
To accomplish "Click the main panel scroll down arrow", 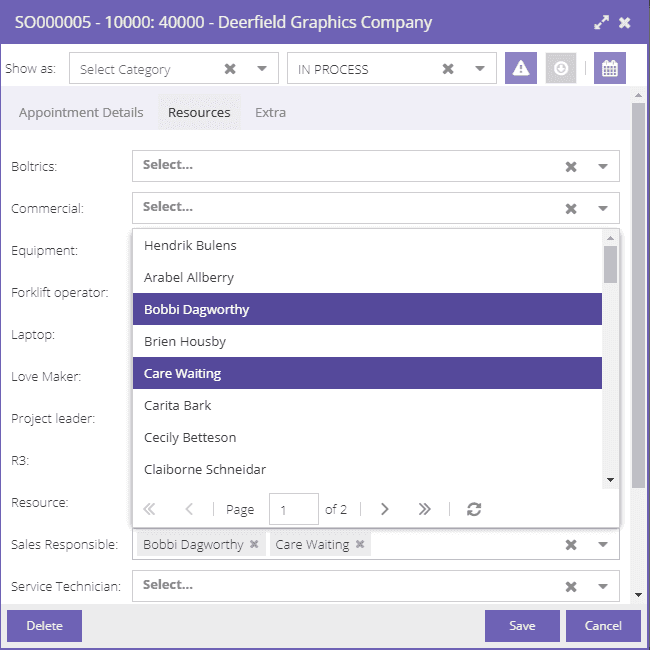I will pos(638,595).
